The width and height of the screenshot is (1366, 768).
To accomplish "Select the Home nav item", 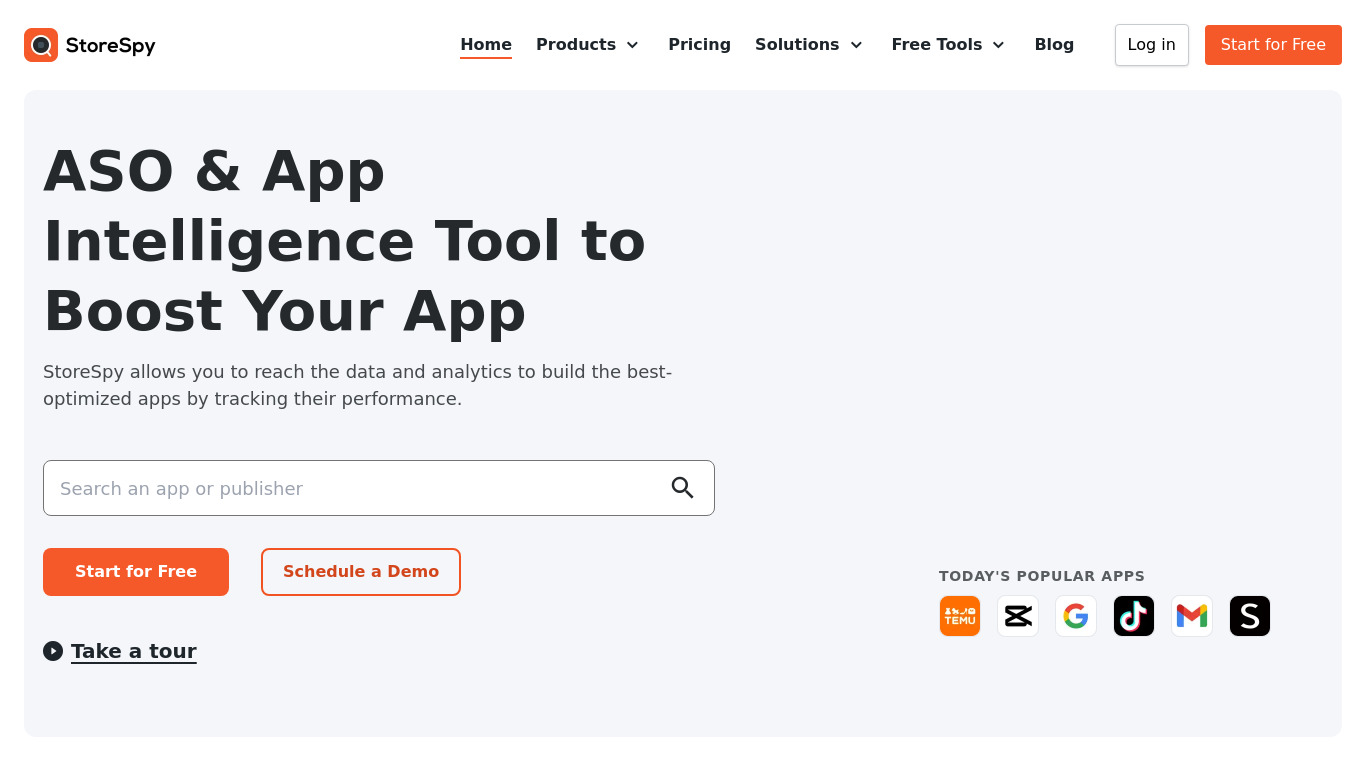I will pyautogui.click(x=486, y=45).
